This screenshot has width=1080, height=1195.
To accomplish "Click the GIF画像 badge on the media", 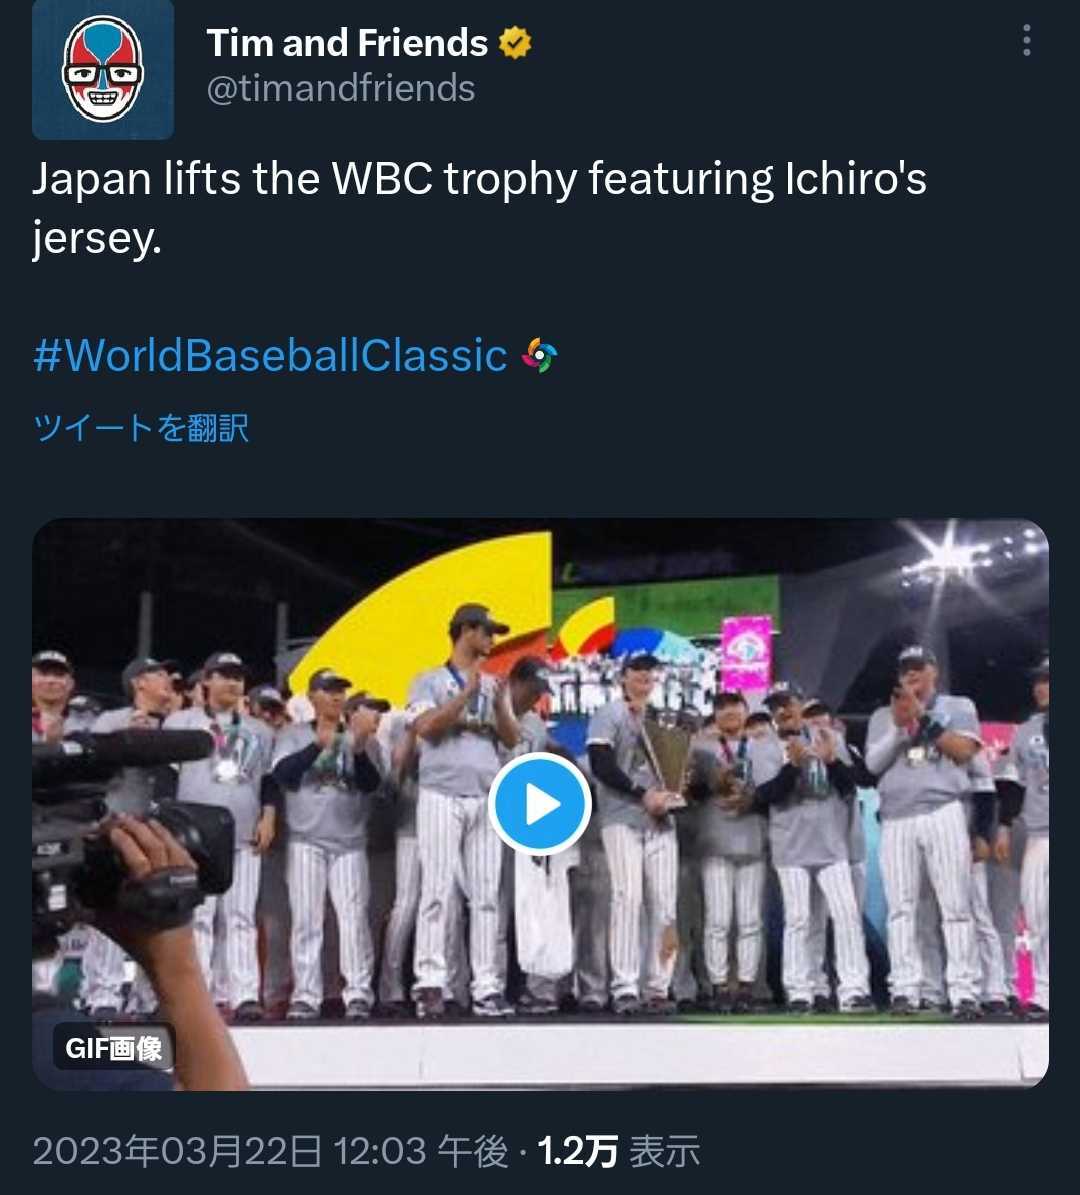I will click(x=114, y=1048).
